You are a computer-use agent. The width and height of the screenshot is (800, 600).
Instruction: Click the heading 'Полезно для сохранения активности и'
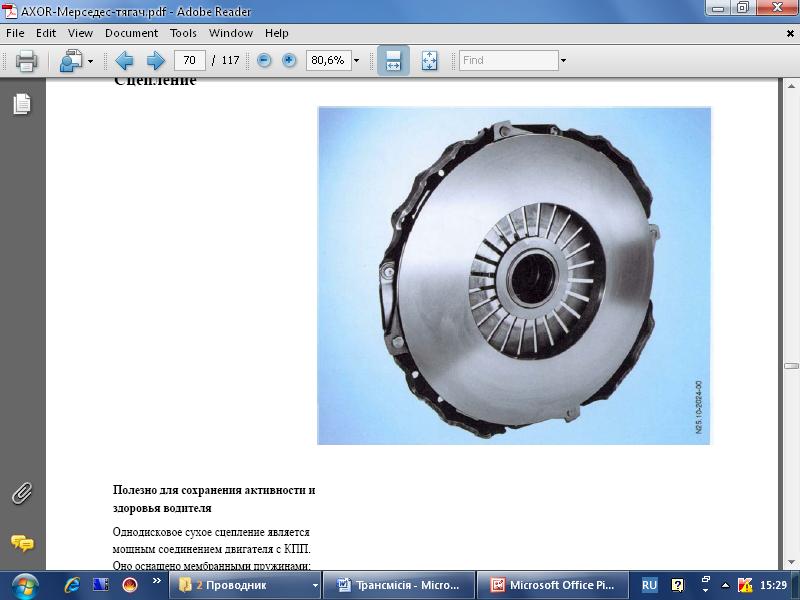214,490
